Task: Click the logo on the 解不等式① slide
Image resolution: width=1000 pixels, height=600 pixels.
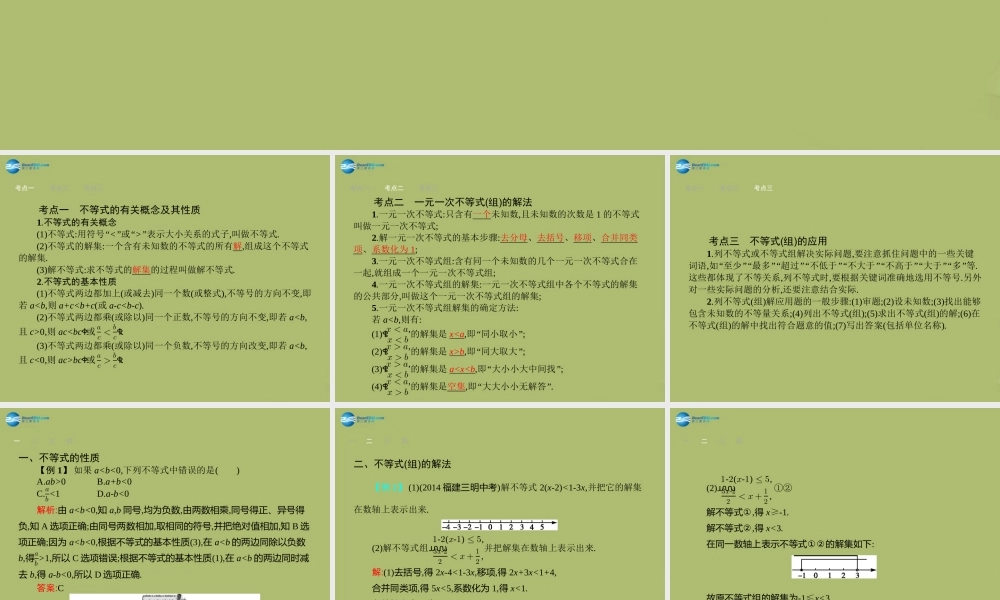Action: click(x=697, y=419)
